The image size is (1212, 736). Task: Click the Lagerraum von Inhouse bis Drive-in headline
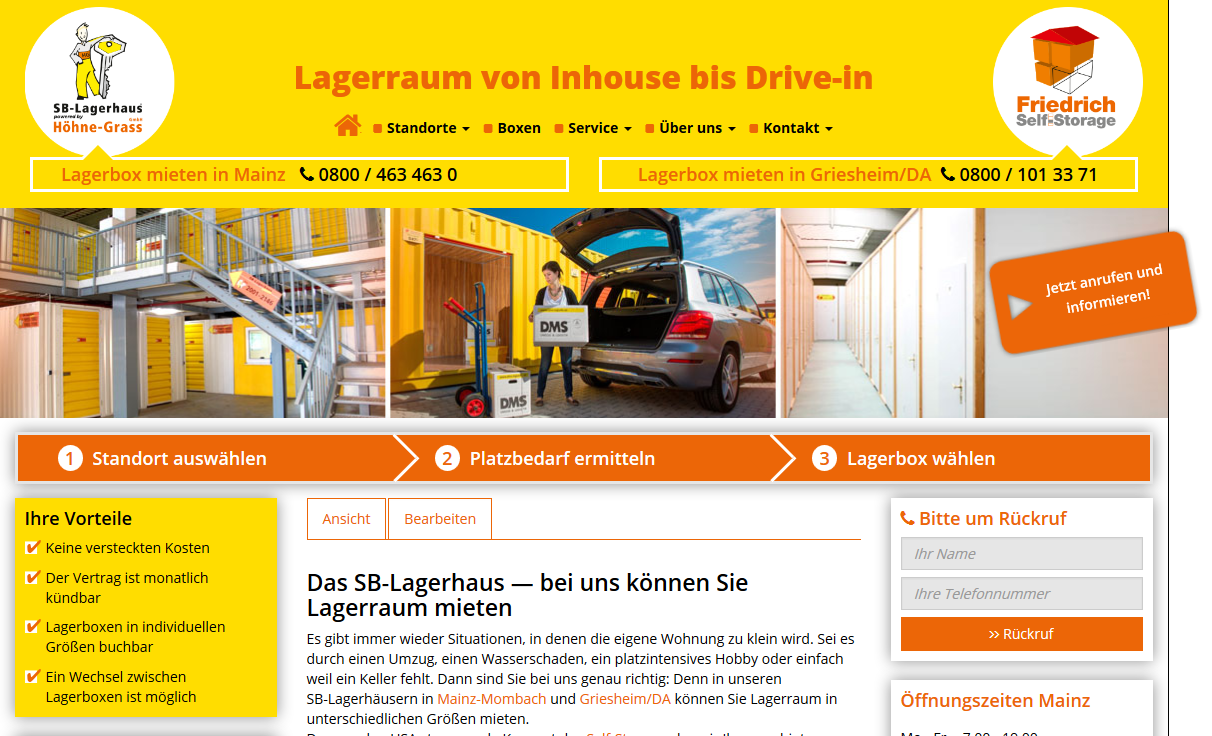click(583, 77)
